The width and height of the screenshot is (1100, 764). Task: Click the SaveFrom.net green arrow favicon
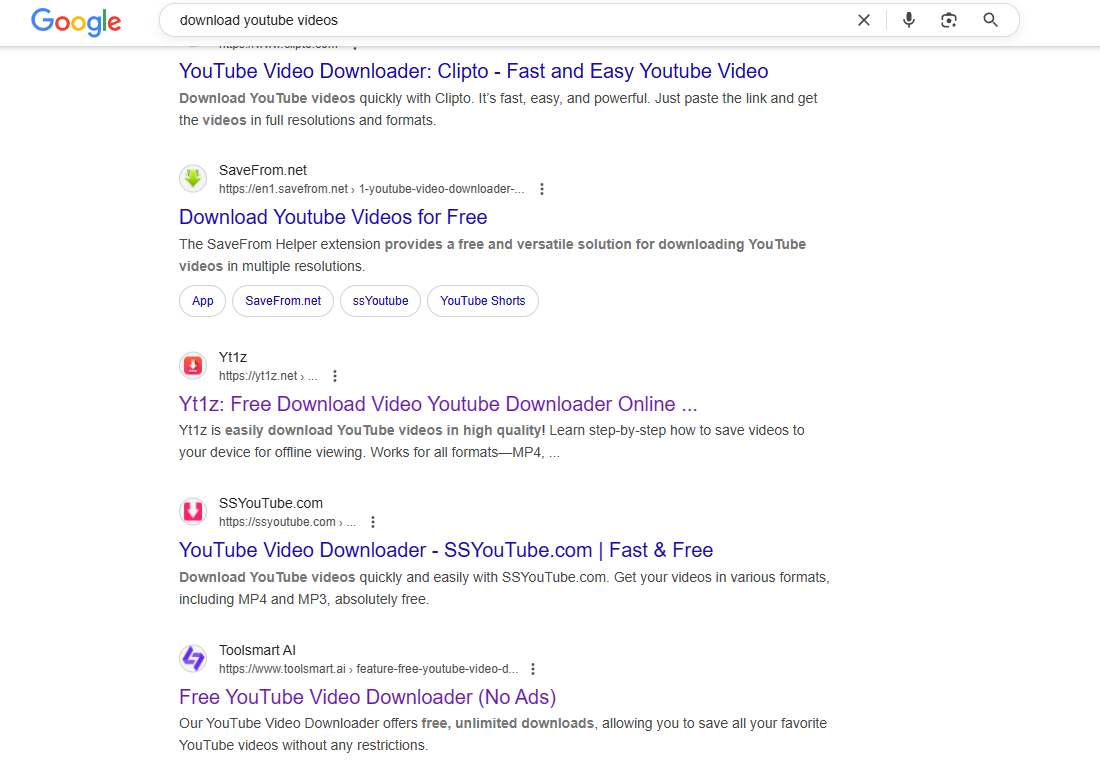(x=193, y=179)
